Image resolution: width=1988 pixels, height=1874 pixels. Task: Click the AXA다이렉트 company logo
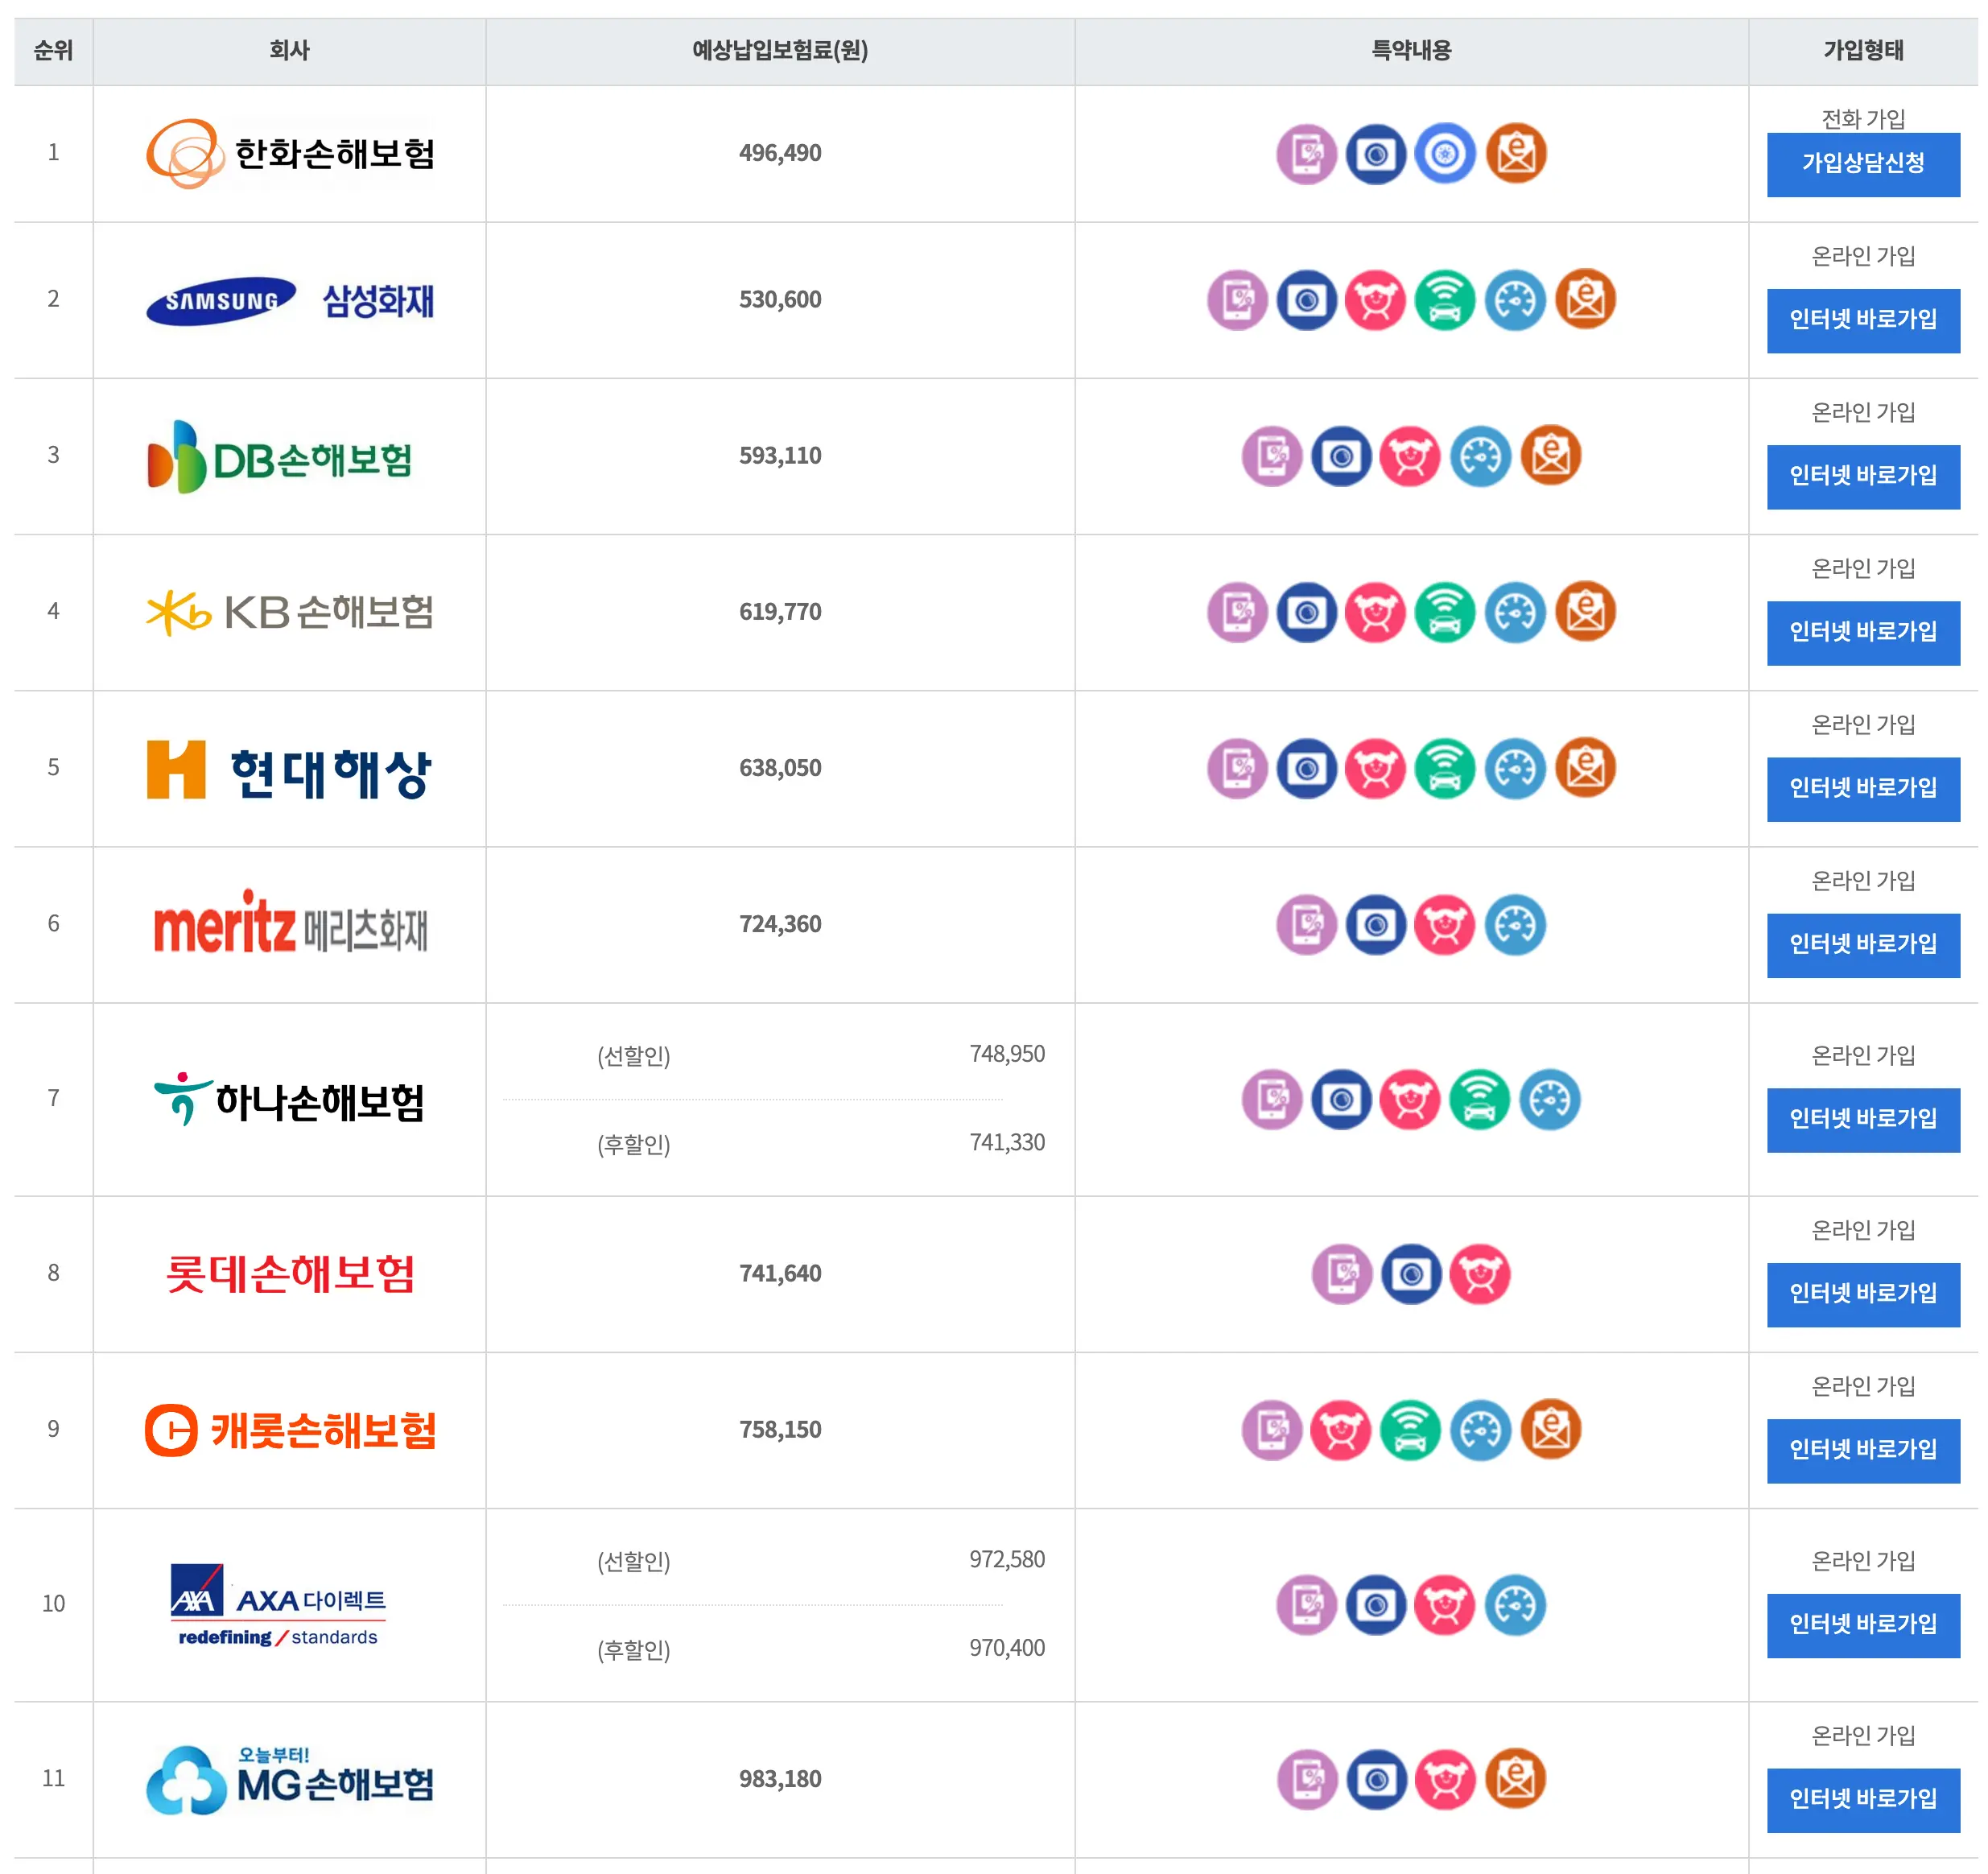pyautogui.click(x=280, y=1605)
